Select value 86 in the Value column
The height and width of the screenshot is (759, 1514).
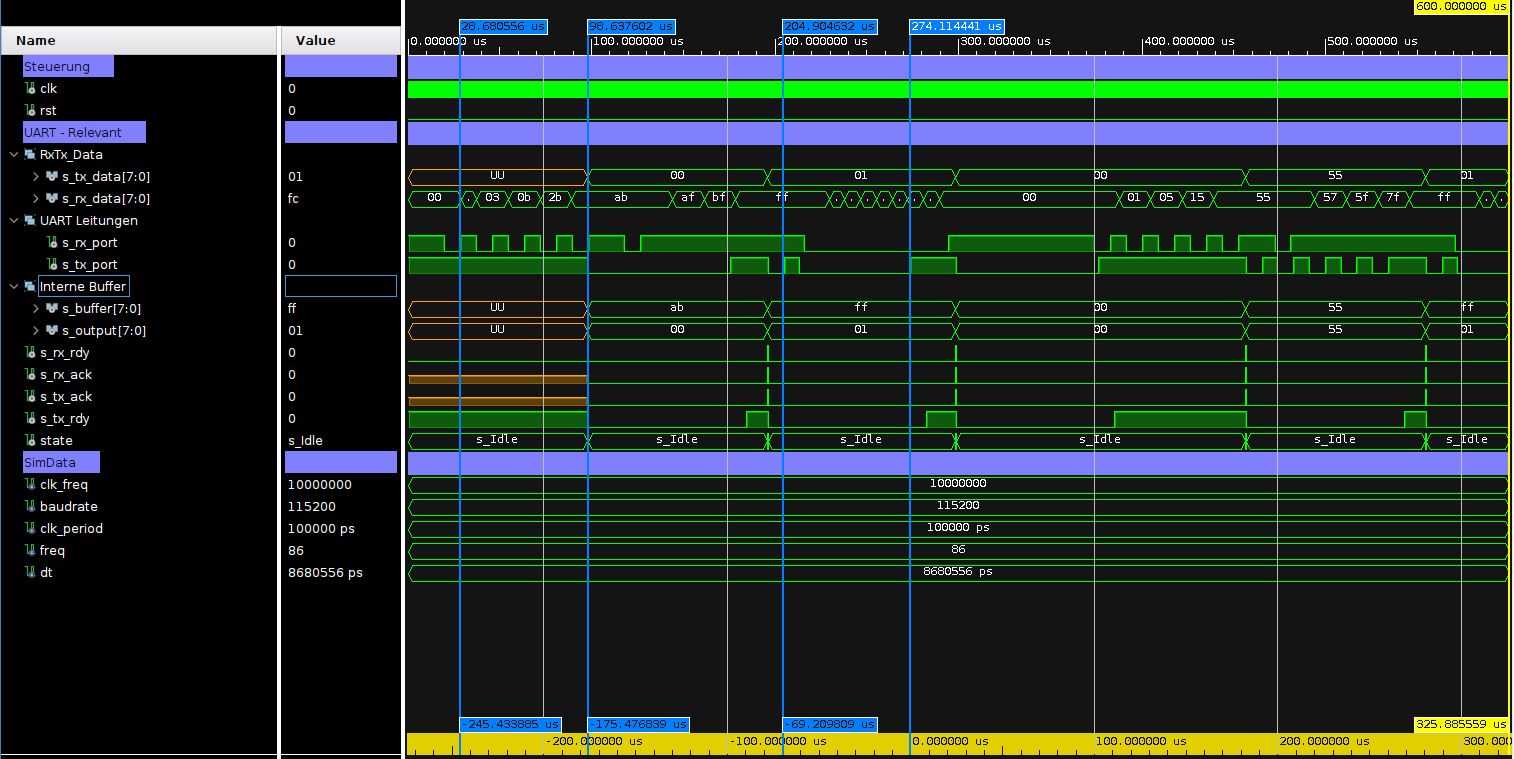click(x=296, y=551)
